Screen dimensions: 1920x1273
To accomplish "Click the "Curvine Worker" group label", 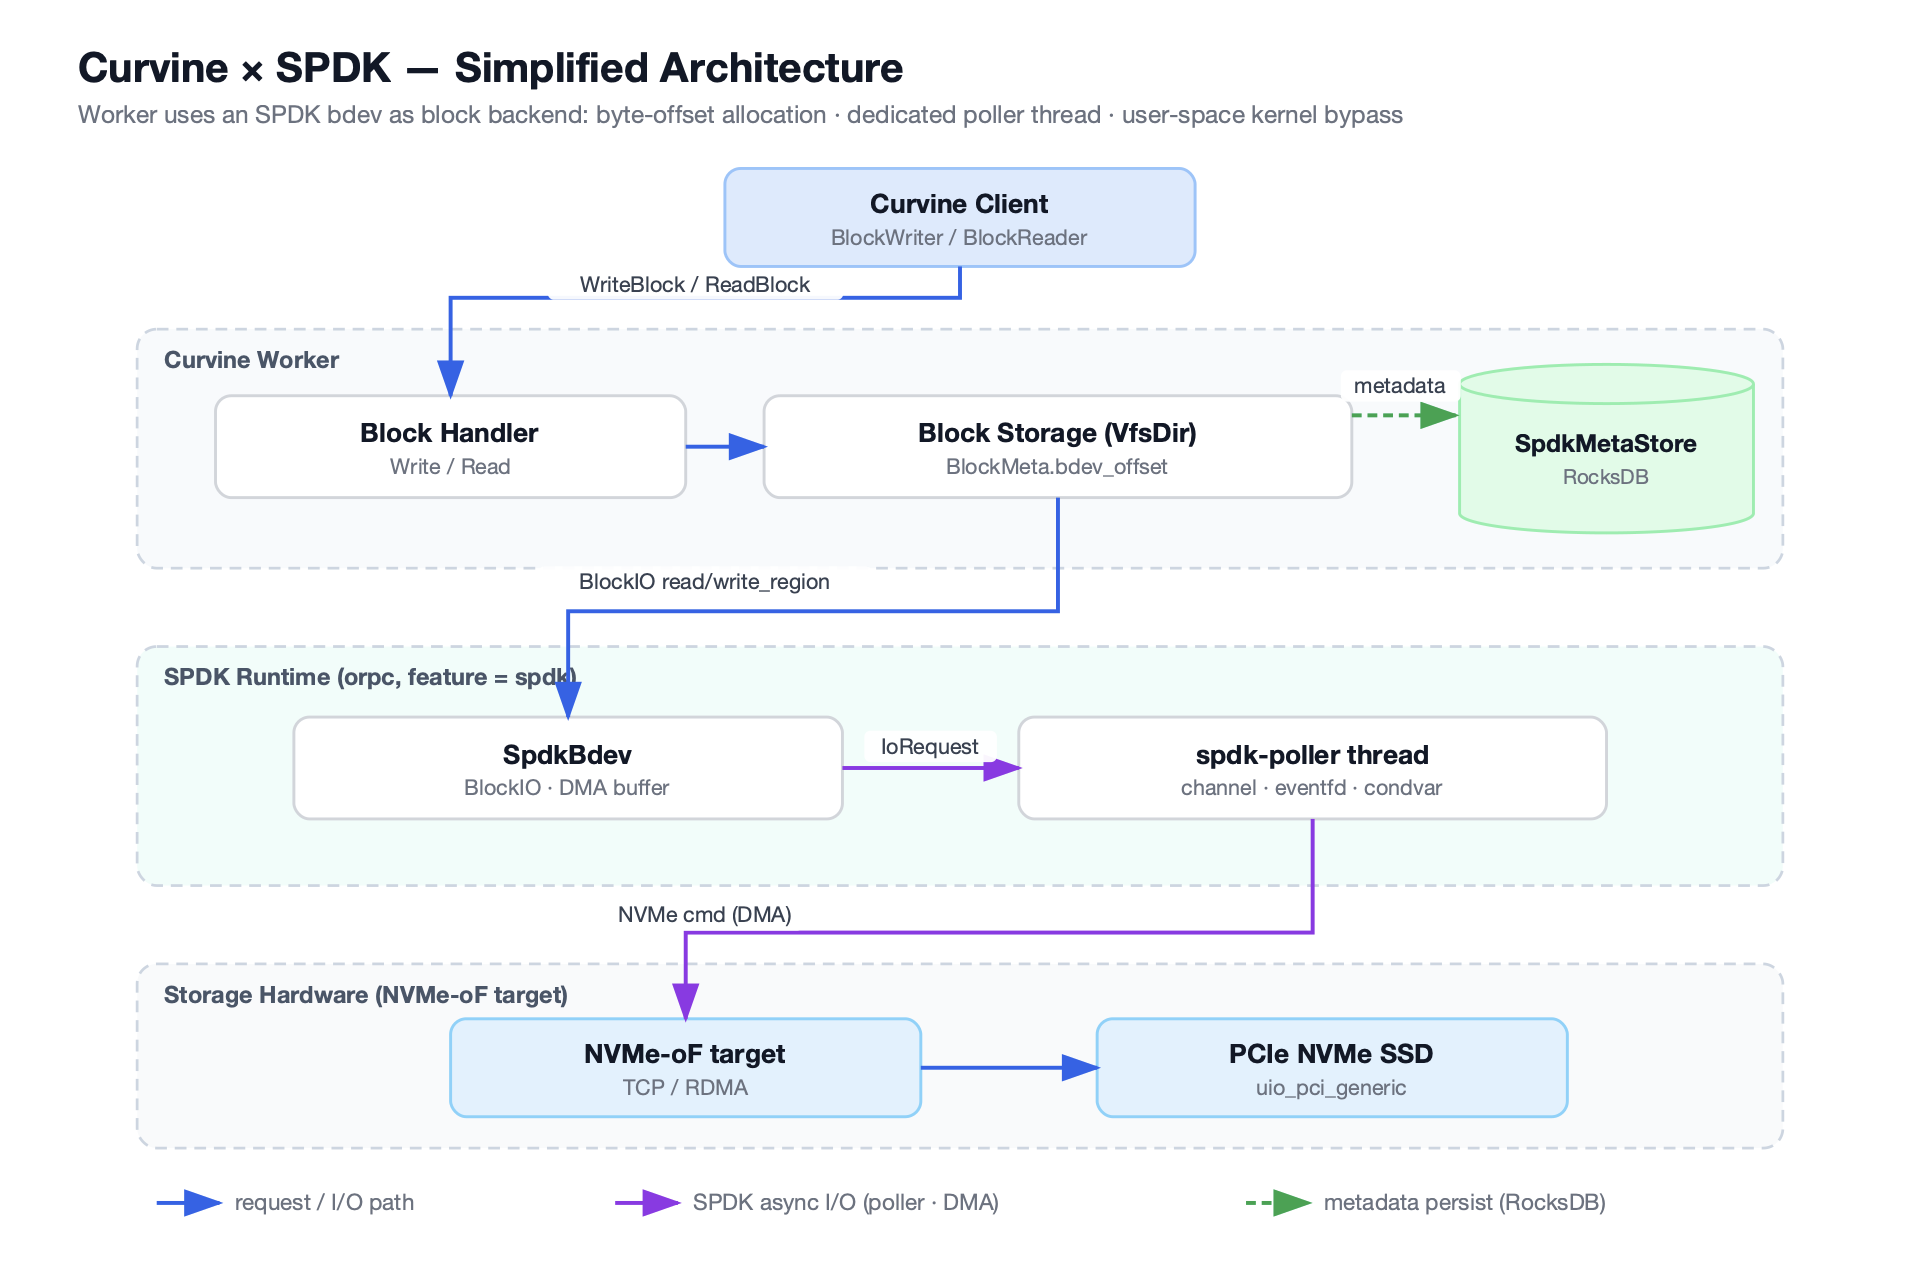I will (x=251, y=360).
